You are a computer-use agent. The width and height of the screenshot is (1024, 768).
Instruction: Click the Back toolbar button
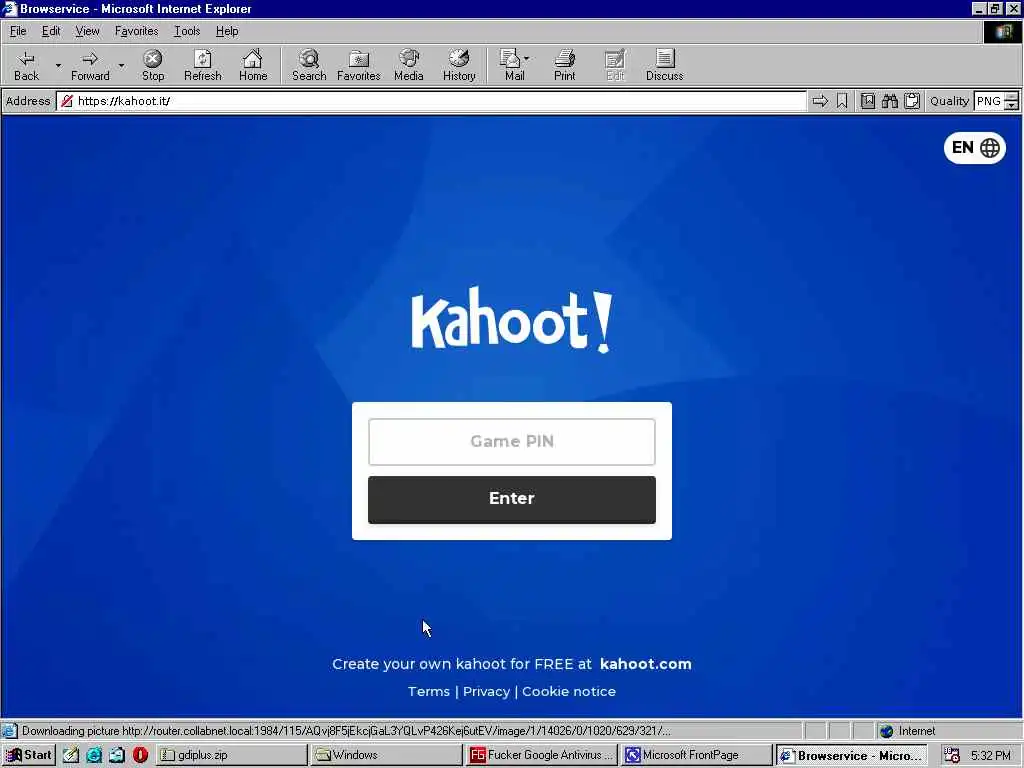(26, 65)
